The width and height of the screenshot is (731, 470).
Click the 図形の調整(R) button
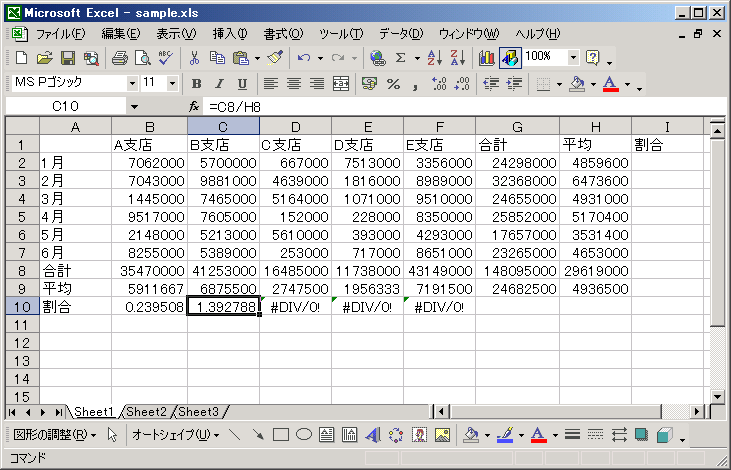point(55,435)
